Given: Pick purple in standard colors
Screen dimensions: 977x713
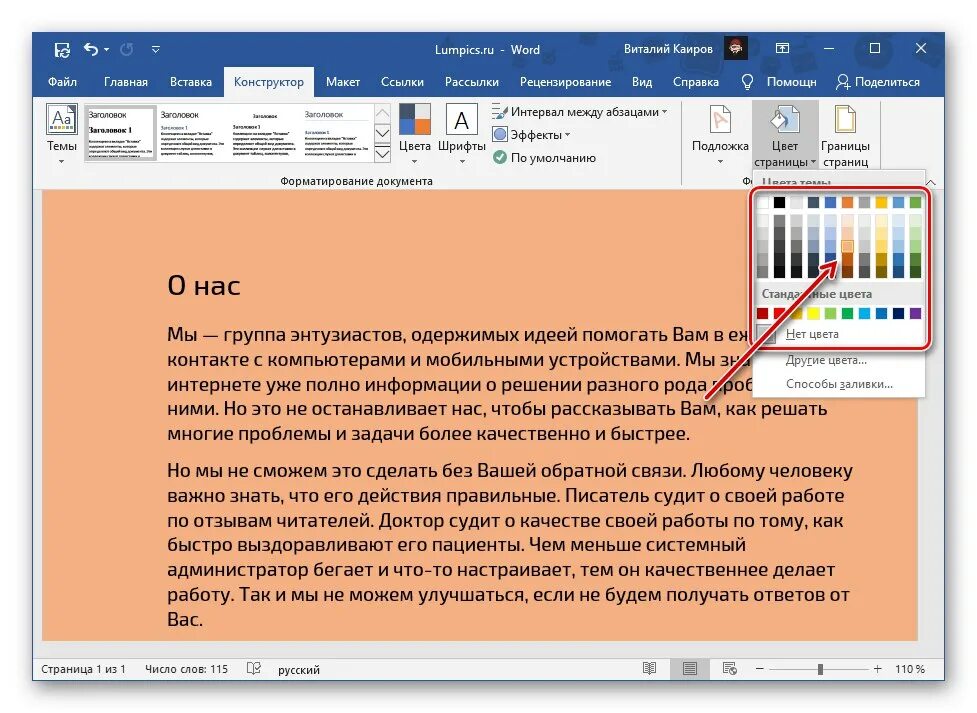Looking at the screenshot, I should click(x=915, y=313).
